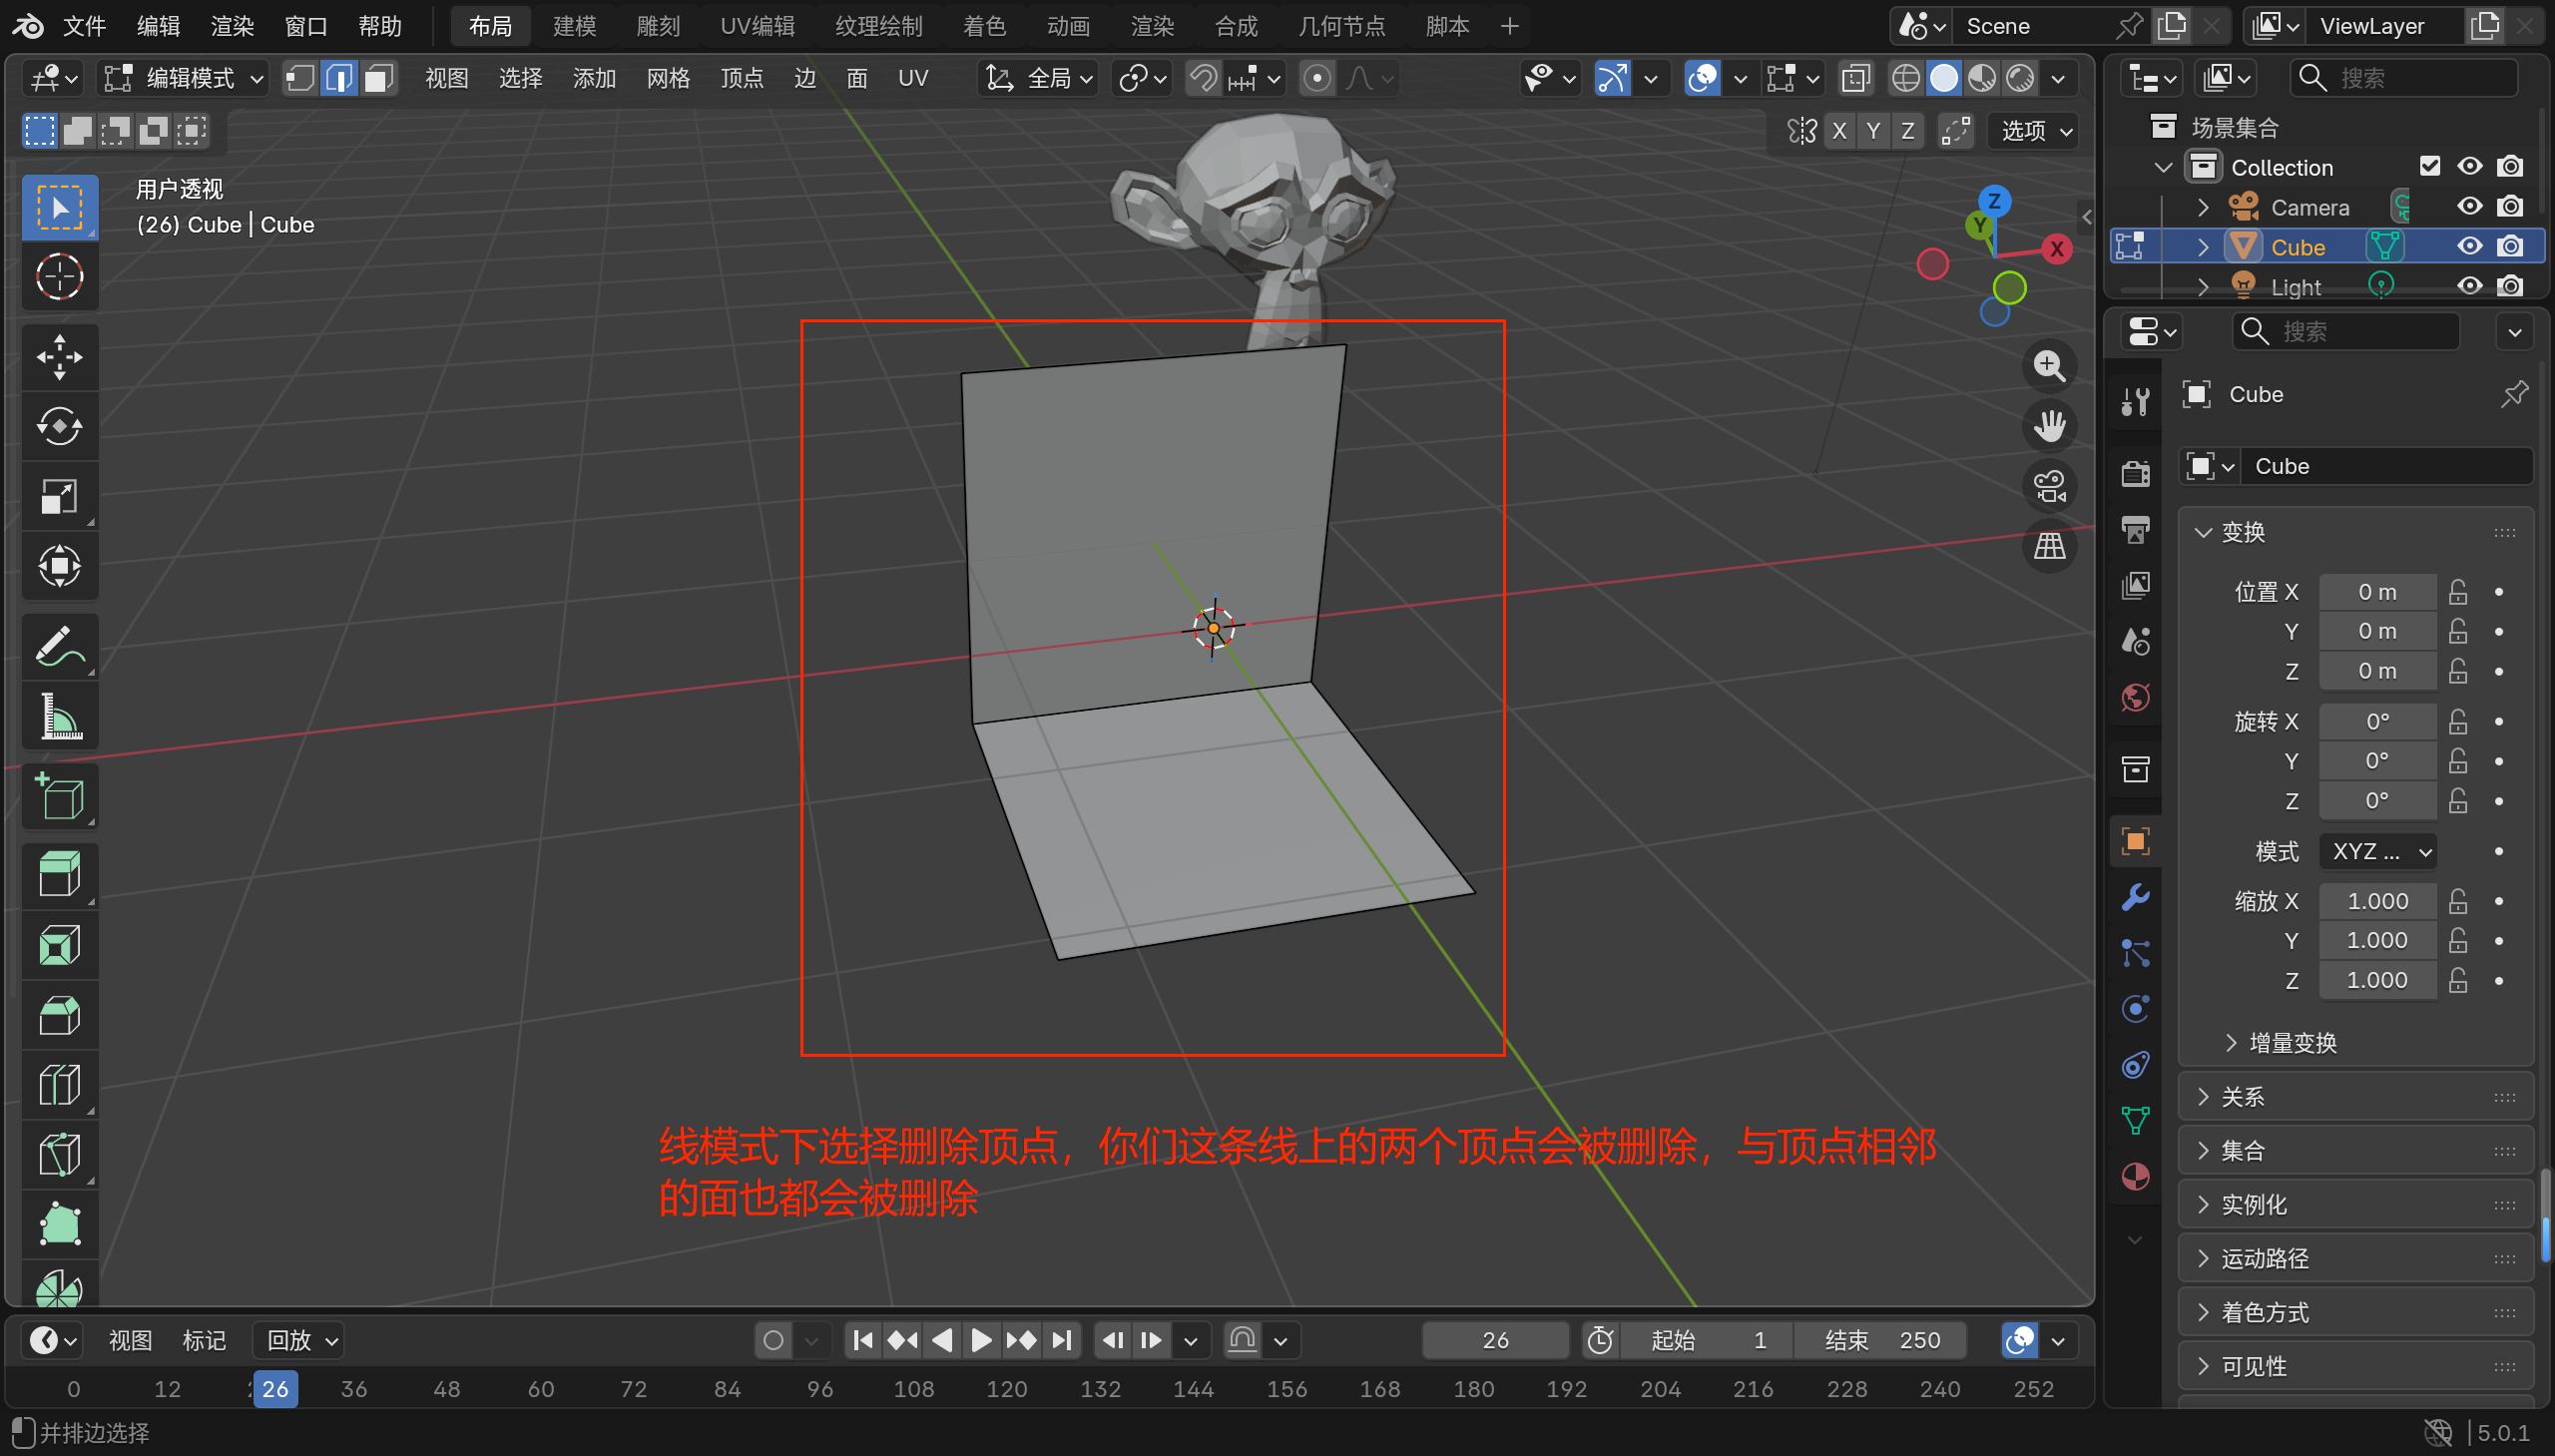Toggle camera view in the viewport
This screenshot has width=2555, height=1456.
coord(2049,487)
